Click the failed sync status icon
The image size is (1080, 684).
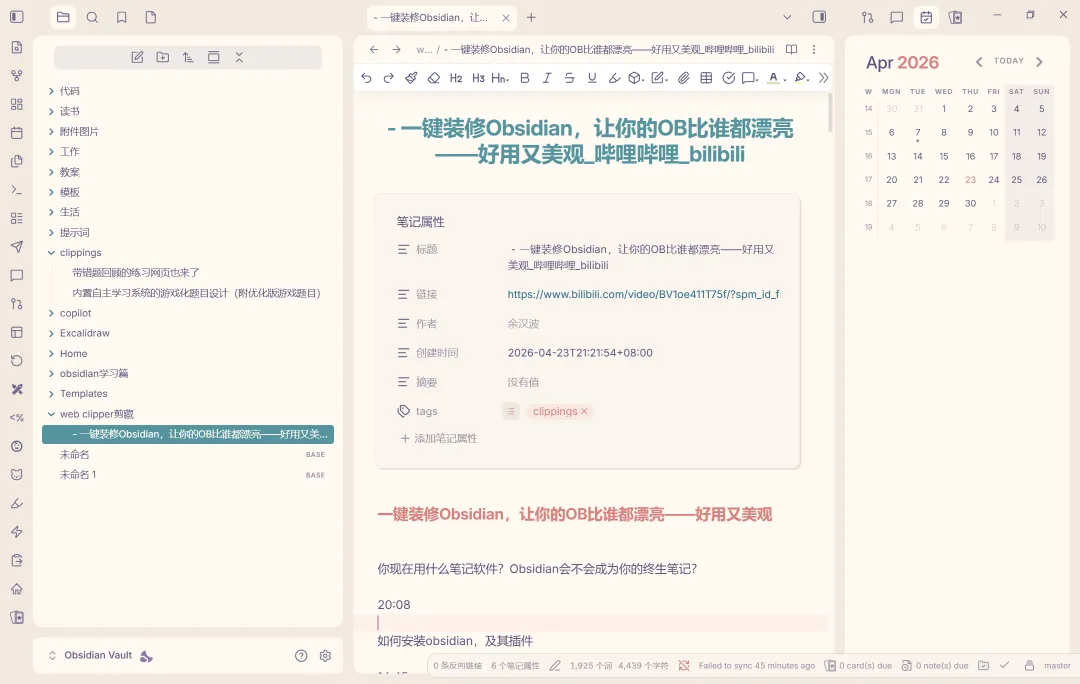(684, 665)
